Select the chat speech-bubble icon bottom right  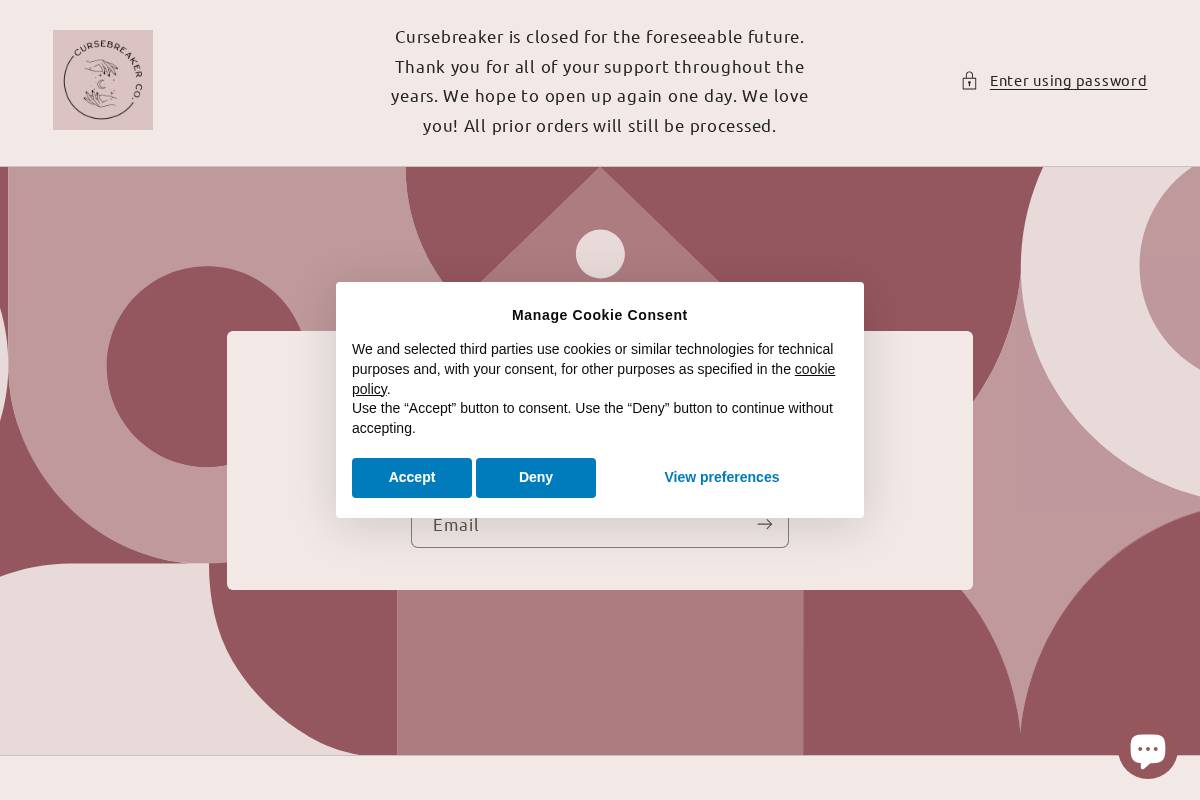[1148, 748]
